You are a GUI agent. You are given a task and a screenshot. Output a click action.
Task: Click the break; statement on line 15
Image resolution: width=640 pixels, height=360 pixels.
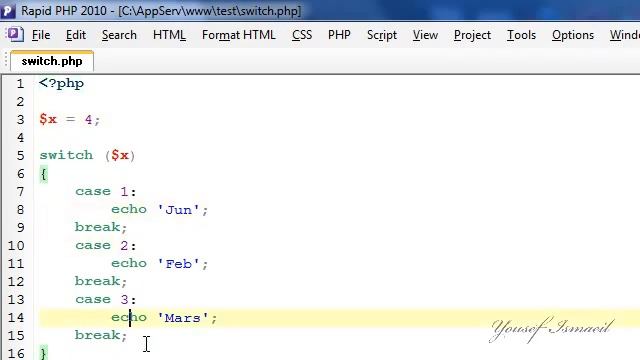tap(101, 335)
